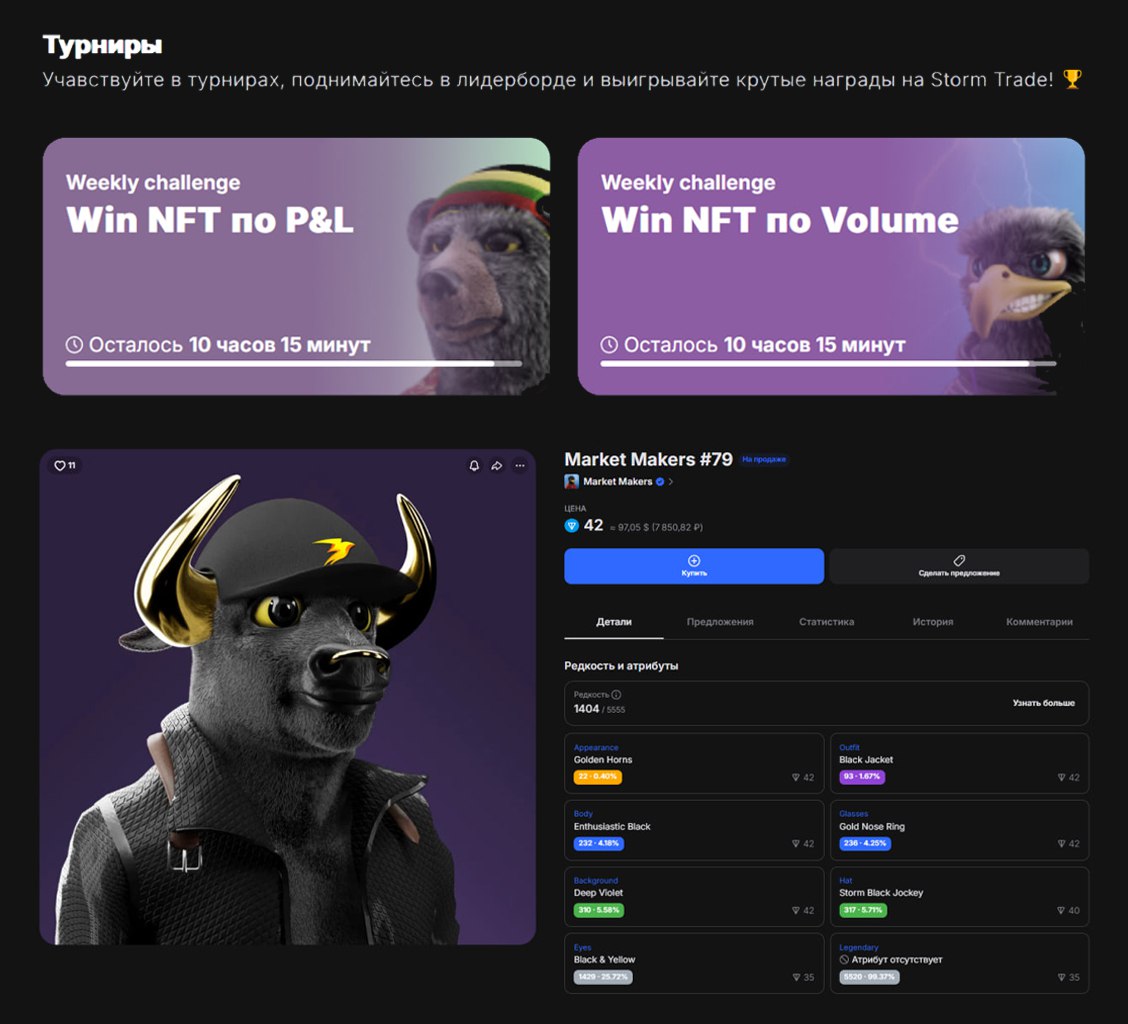Open the Комментарии tab
The image size is (1128, 1024).
pos(1040,622)
